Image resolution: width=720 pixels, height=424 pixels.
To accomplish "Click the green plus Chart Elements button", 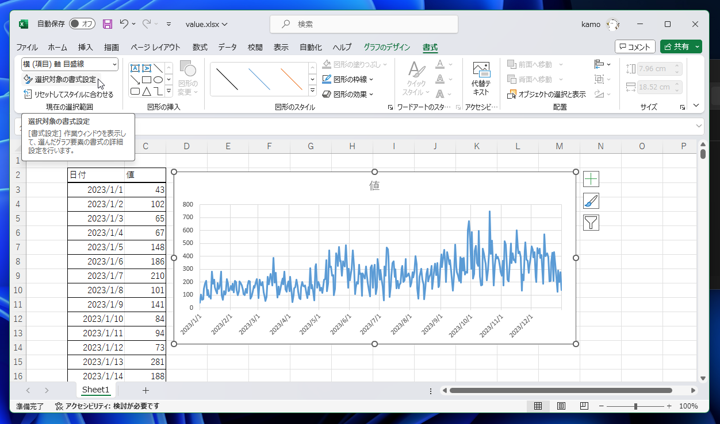I will pyautogui.click(x=591, y=179).
